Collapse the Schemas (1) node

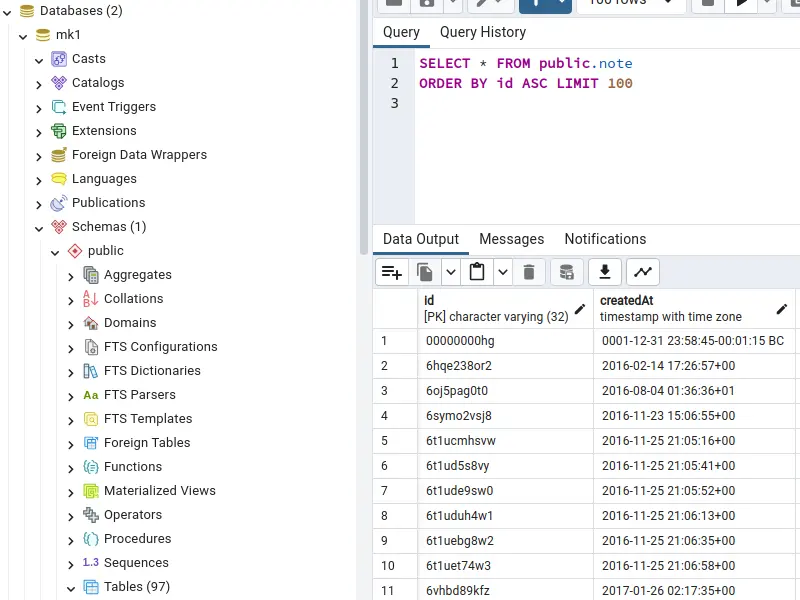pos(39,228)
